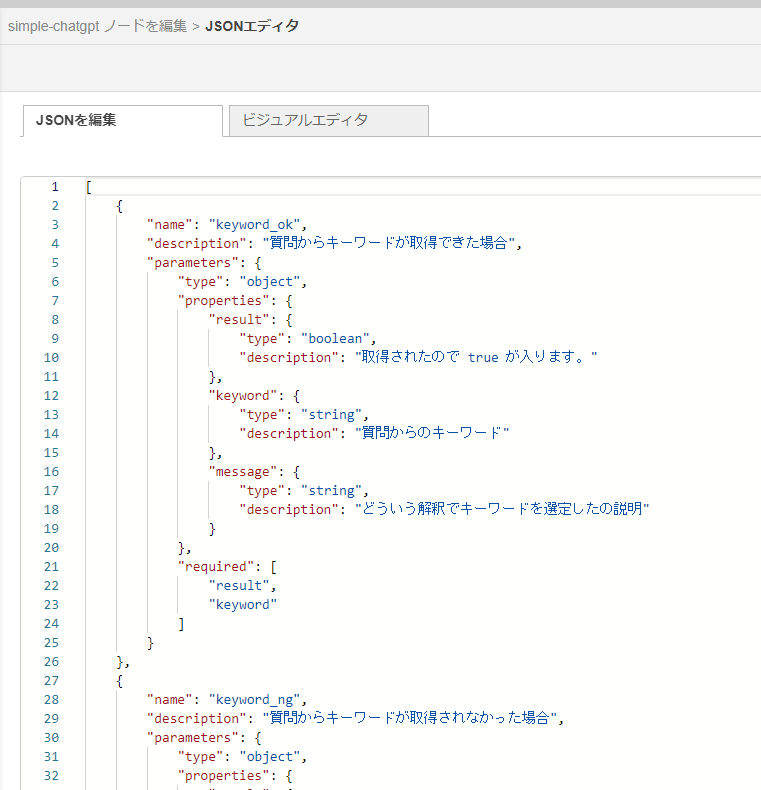Click the どういう解釈でキーワードを選定したの説明 string
The width and height of the screenshot is (761, 790).
coord(503,510)
